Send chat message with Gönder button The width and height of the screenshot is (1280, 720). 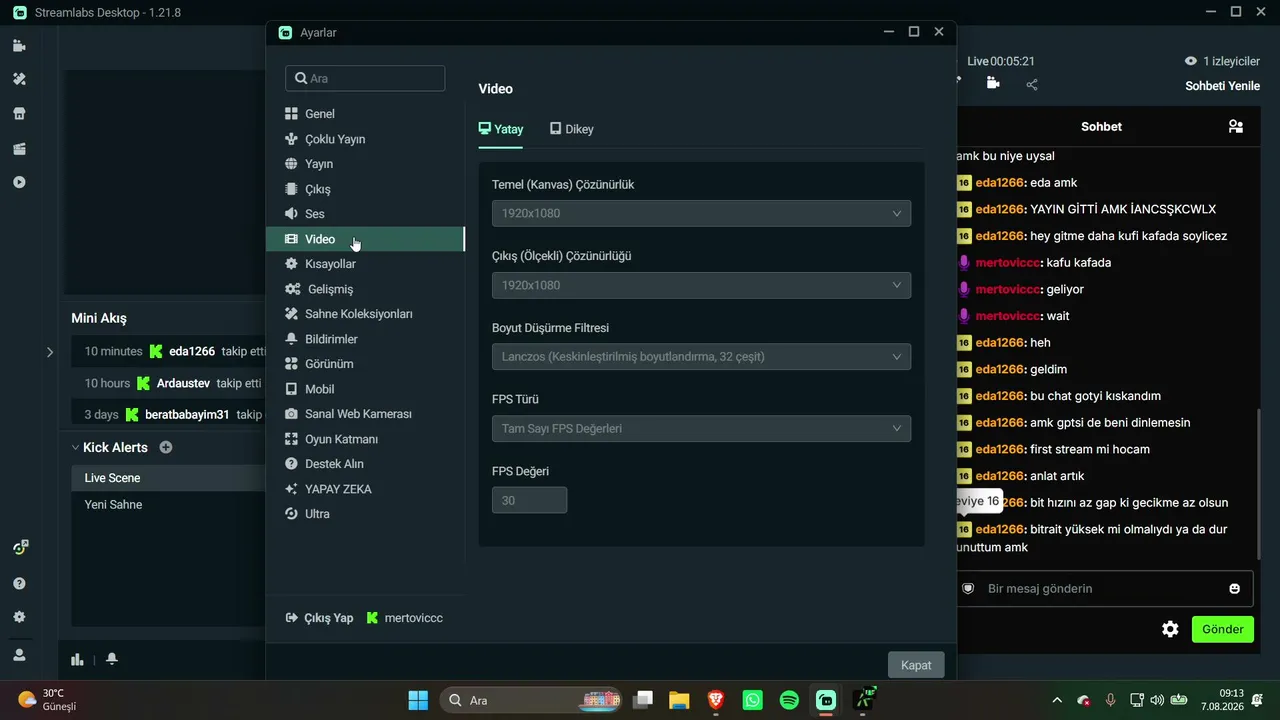pyautogui.click(x=1223, y=629)
